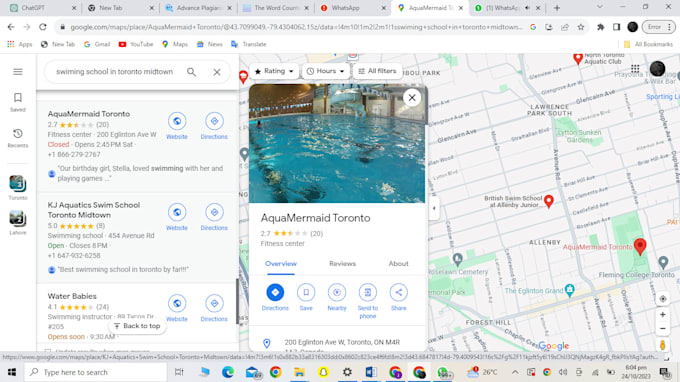Open Google apps grid
This screenshot has height=382, width=680.
tap(635, 69)
